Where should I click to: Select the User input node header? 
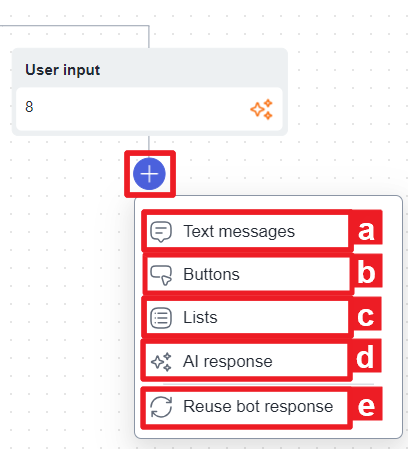coord(150,69)
